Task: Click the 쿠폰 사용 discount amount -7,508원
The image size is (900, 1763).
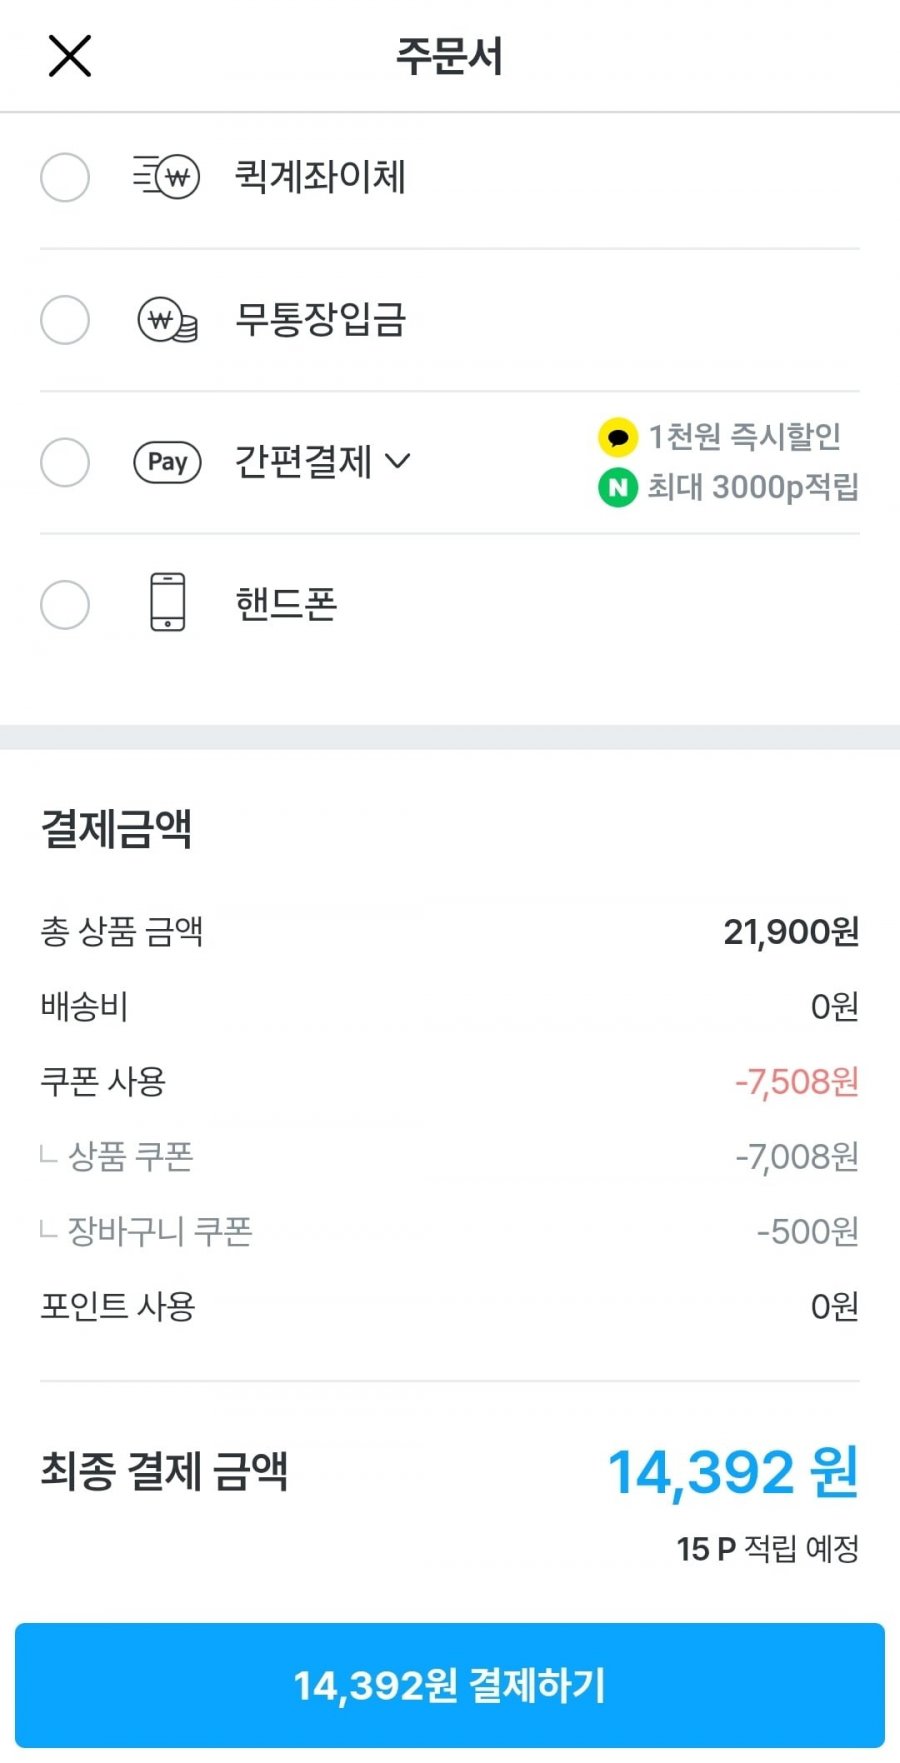Action: (797, 1082)
